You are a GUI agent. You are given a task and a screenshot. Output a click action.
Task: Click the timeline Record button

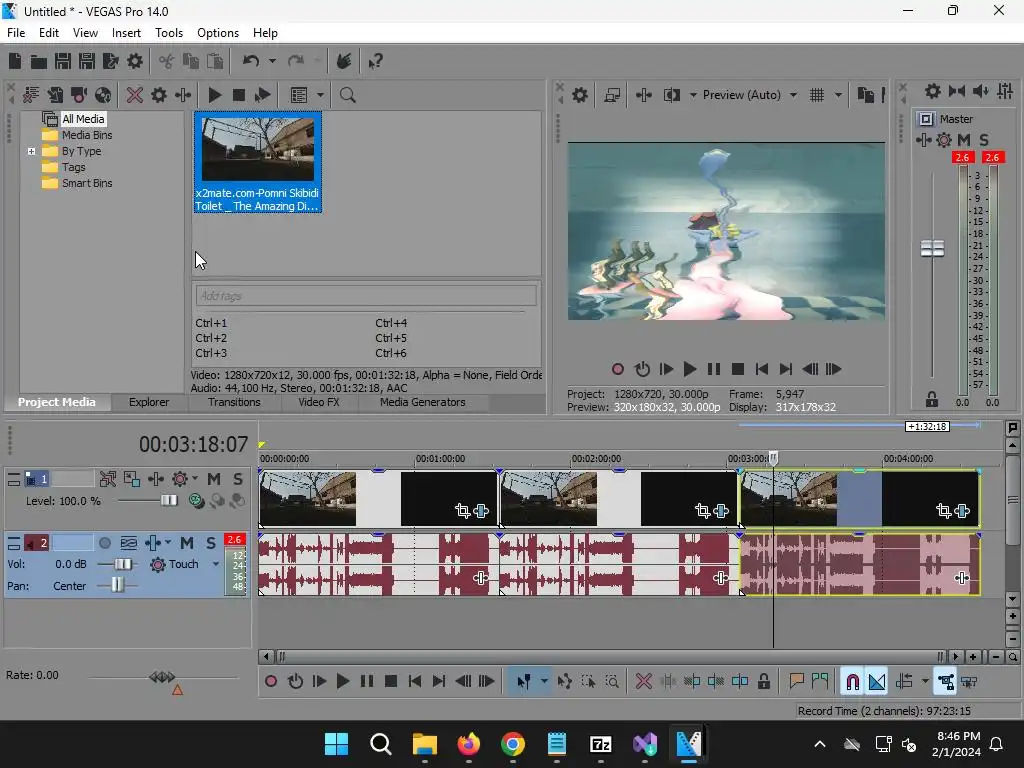coord(270,682)
